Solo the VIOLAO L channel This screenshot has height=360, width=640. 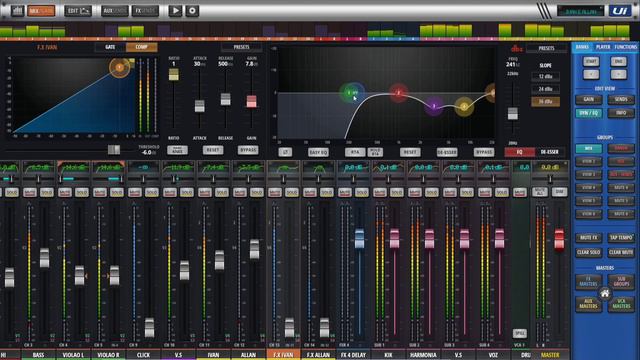[82, 192]
